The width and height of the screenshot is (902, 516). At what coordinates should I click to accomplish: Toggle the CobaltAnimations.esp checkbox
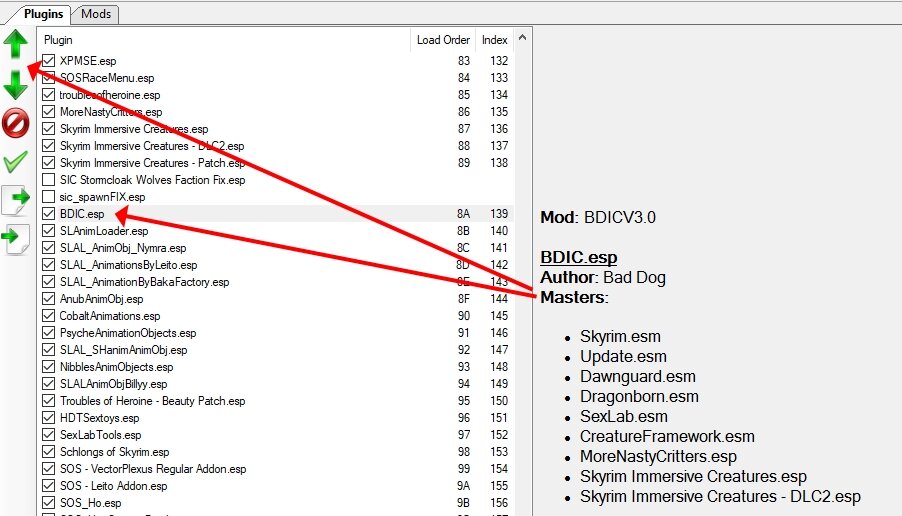click(x=49, y=316)
